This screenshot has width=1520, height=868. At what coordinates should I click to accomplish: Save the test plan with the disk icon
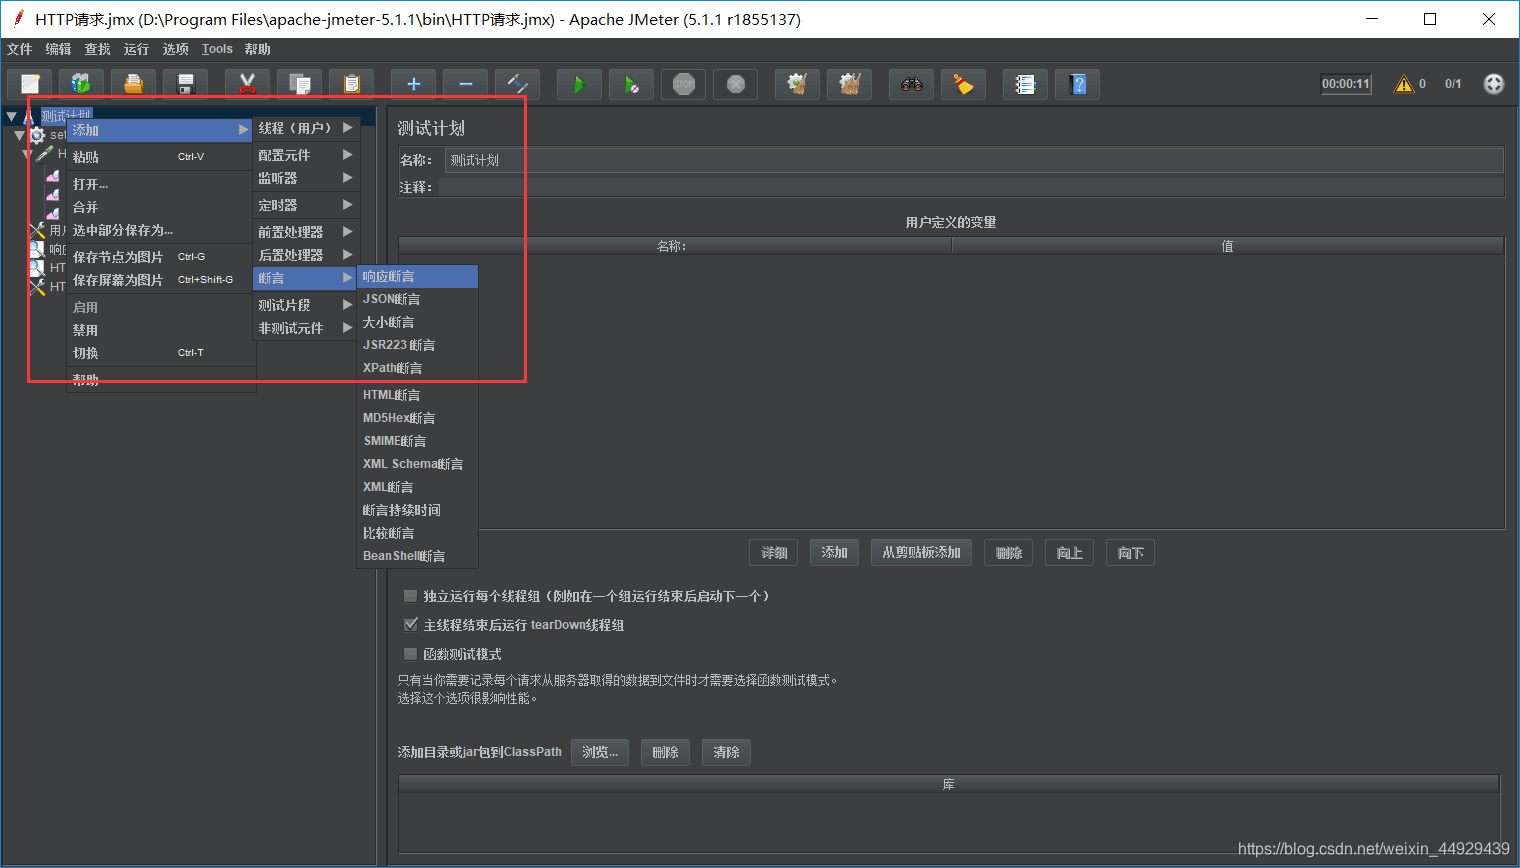coord(186,85)
